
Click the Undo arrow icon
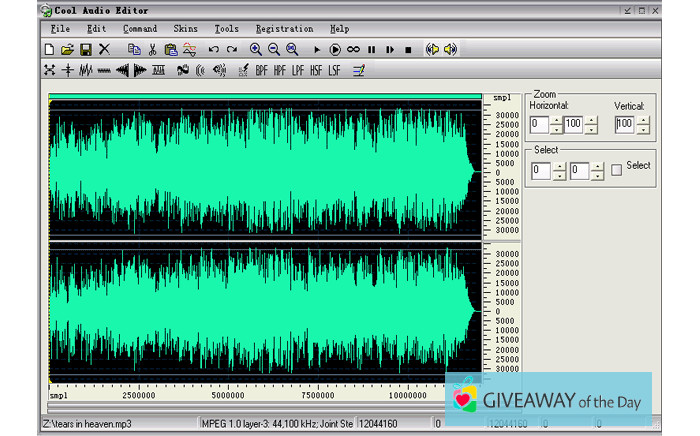213,49
